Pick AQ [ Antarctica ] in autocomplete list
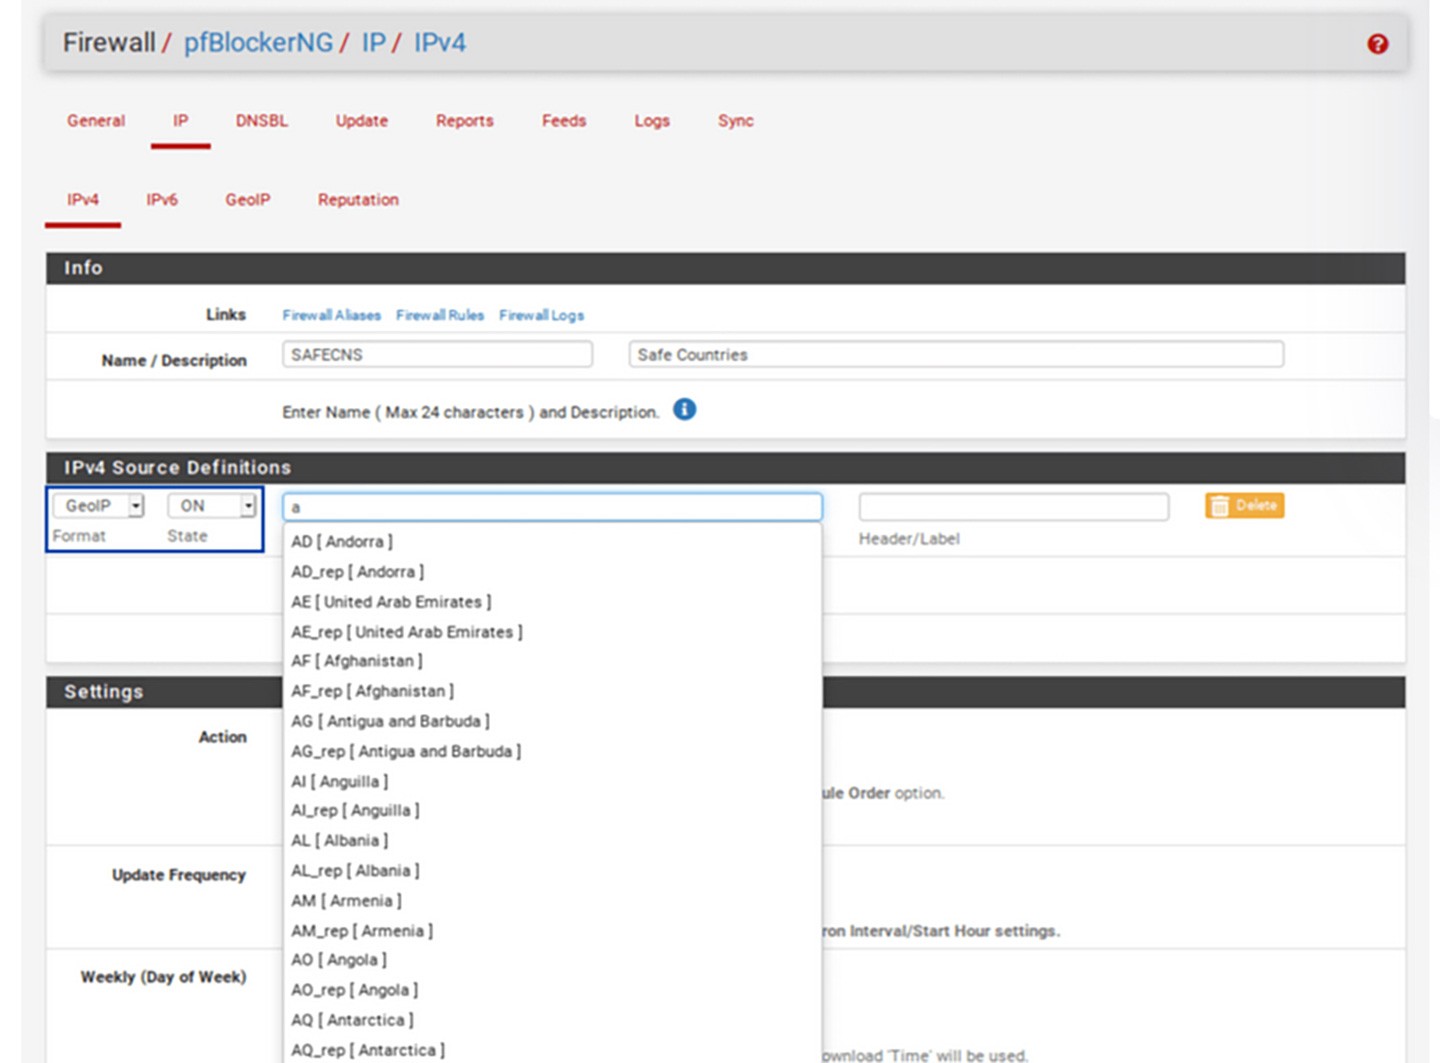Viewport: 1440px width, 1063px height. click(352, 1020)
